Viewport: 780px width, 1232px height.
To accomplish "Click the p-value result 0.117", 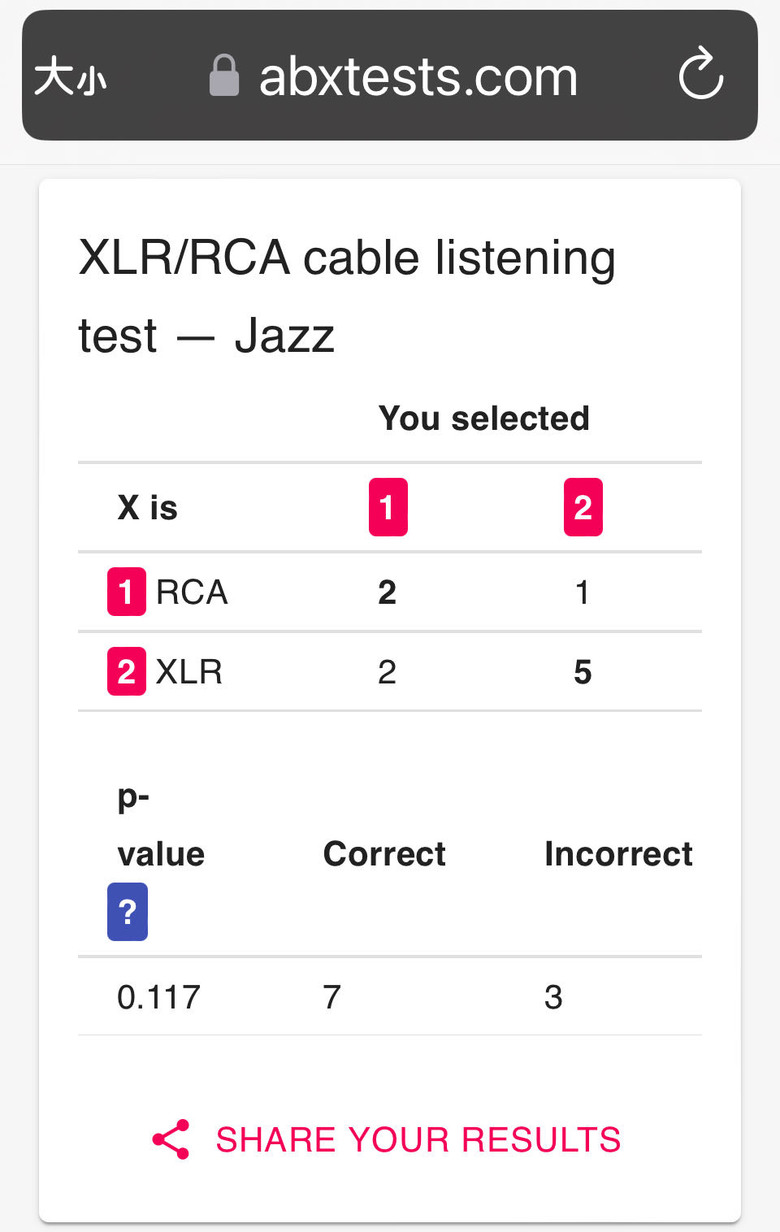I will point(159,996).
